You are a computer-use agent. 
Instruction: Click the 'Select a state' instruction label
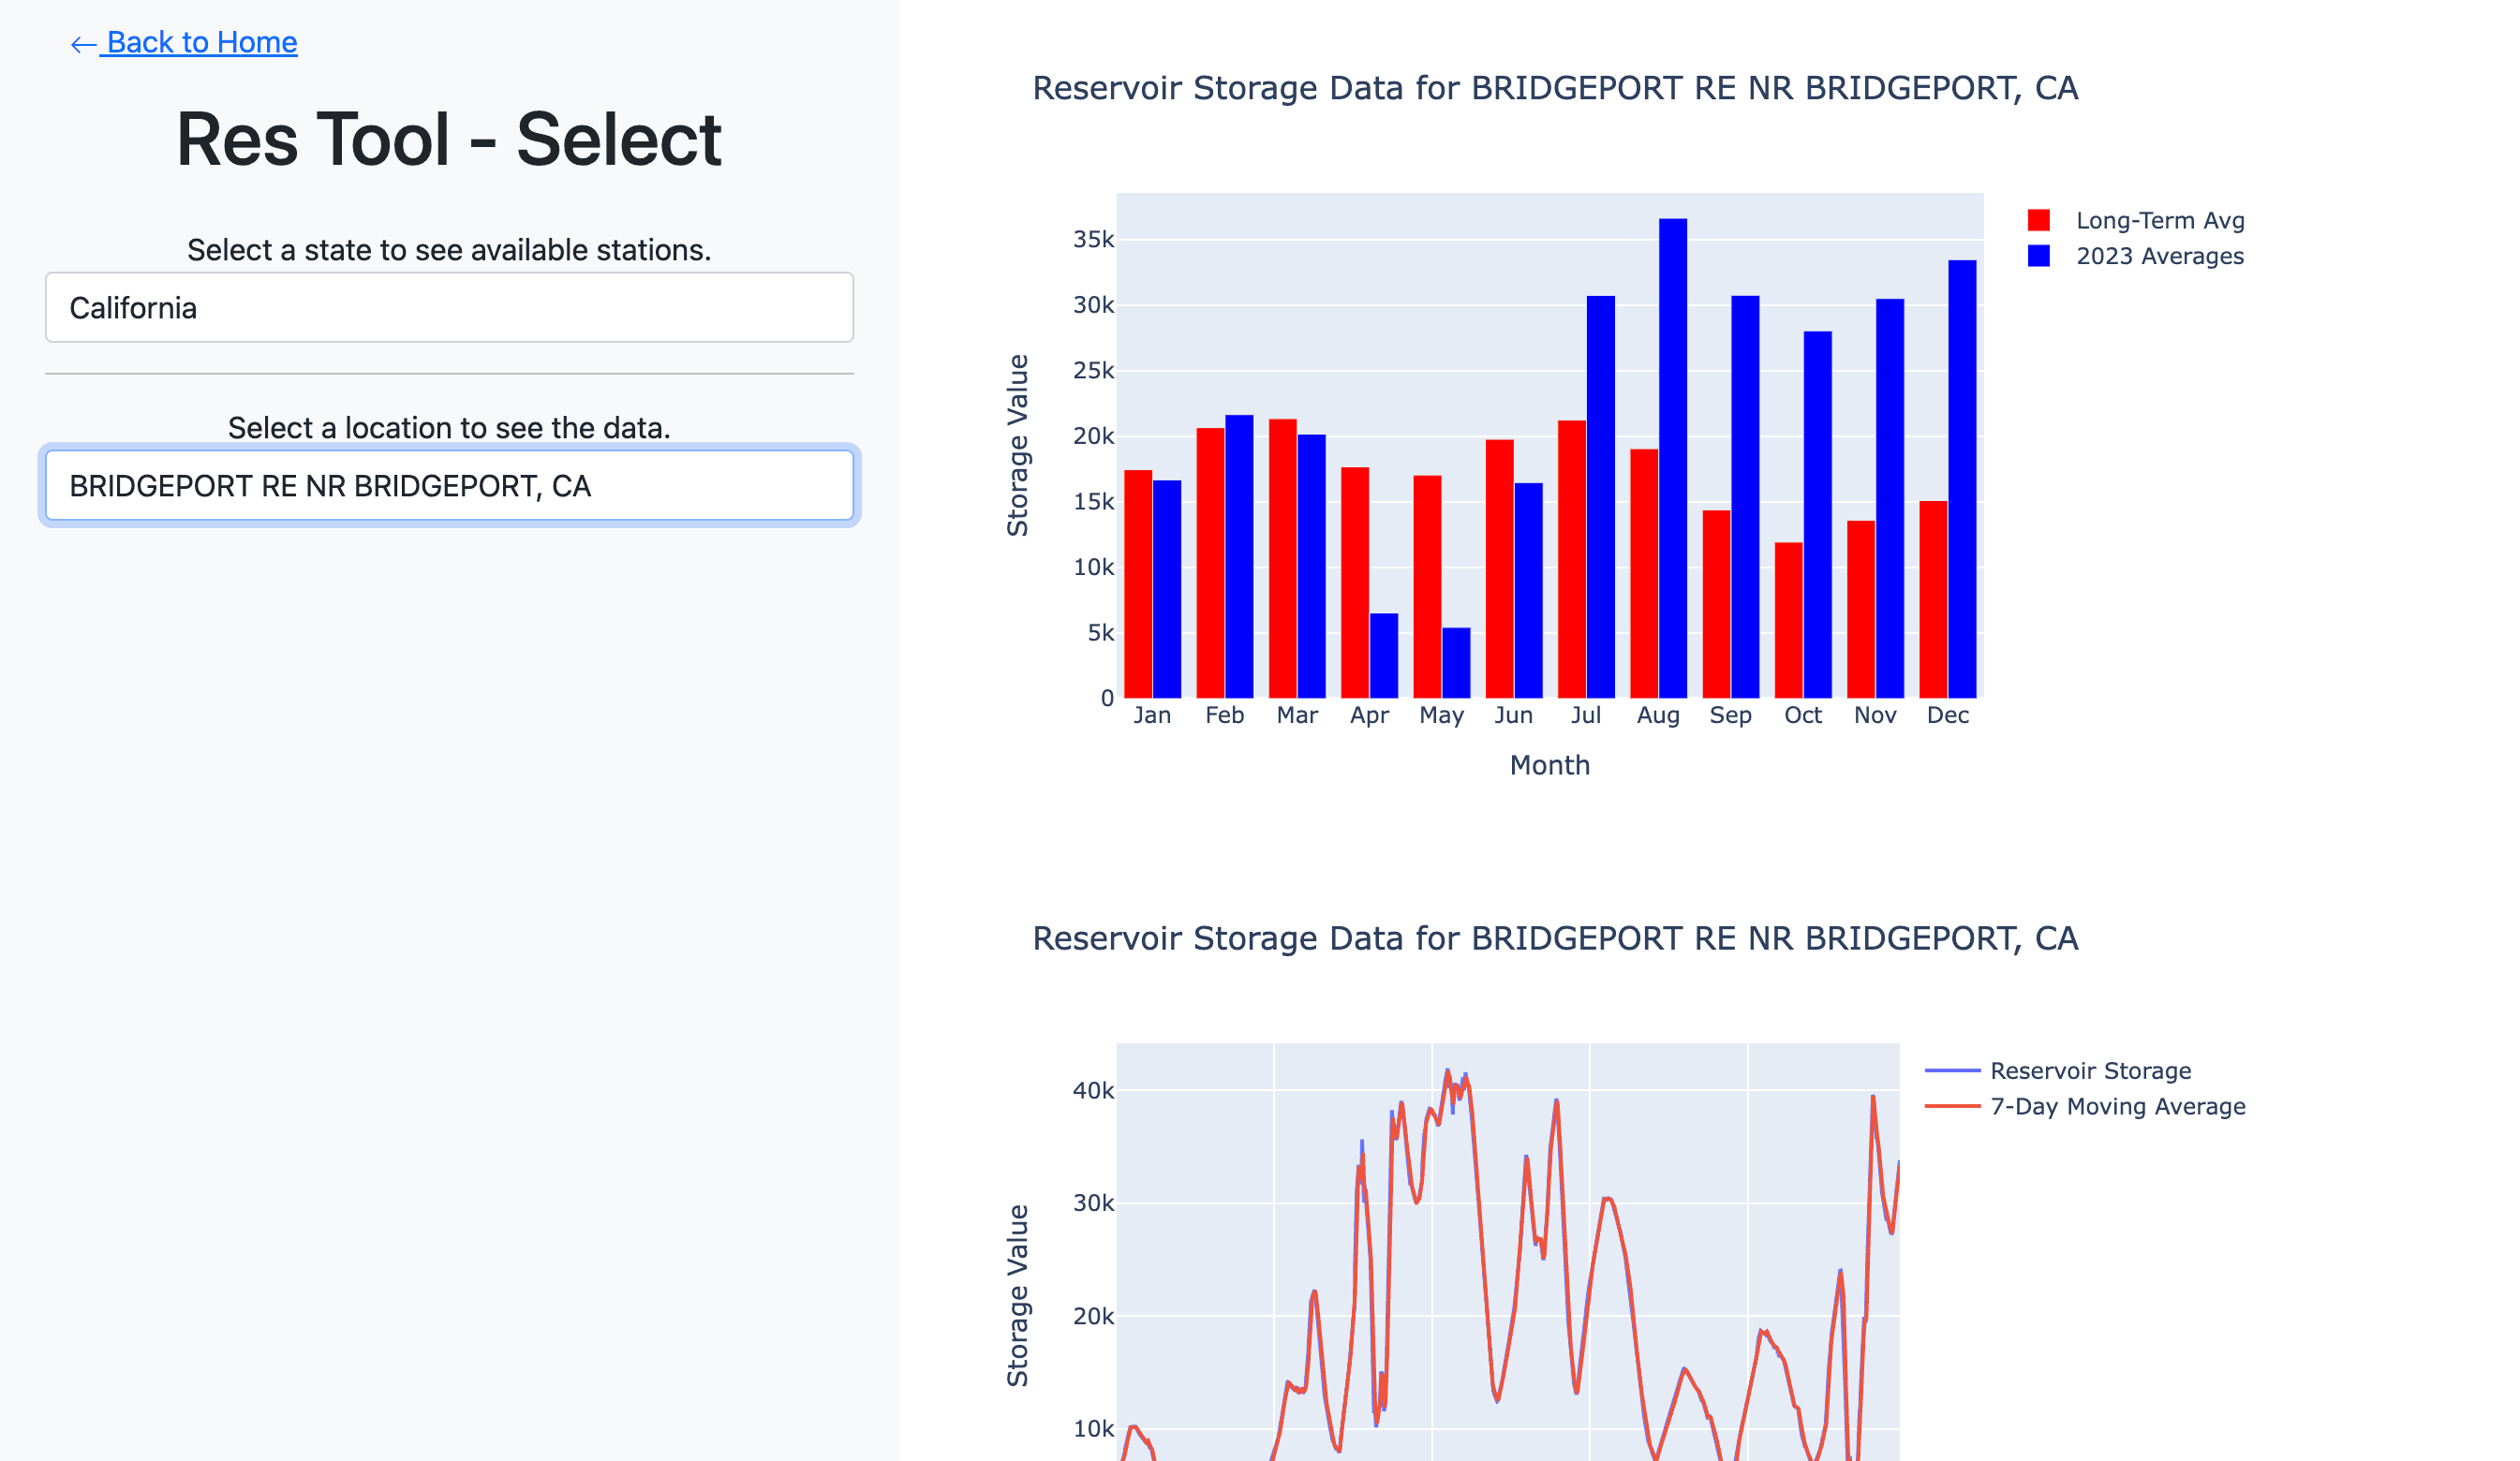point(449,250)
